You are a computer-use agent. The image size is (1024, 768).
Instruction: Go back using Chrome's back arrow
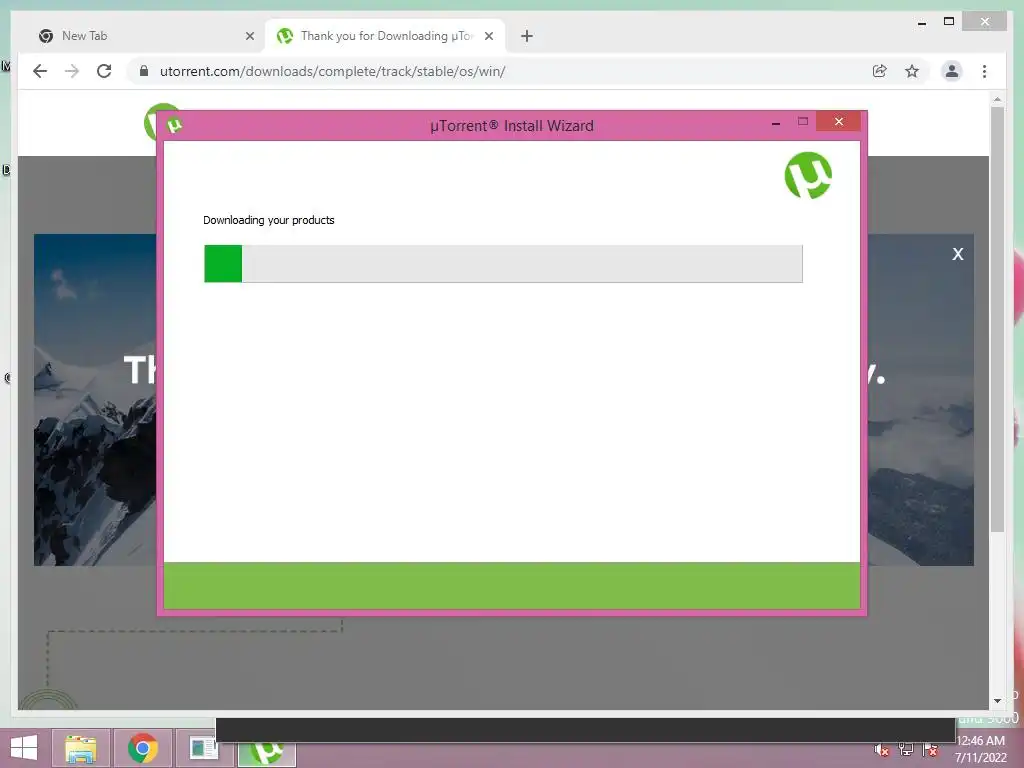(40, 71)
